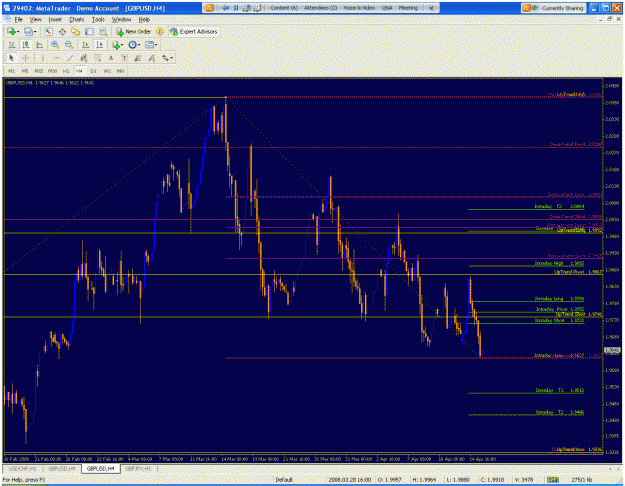The image size is (625, 486).
Task: Open the New Chart toolbar icon
Action: tap(11, 31)
